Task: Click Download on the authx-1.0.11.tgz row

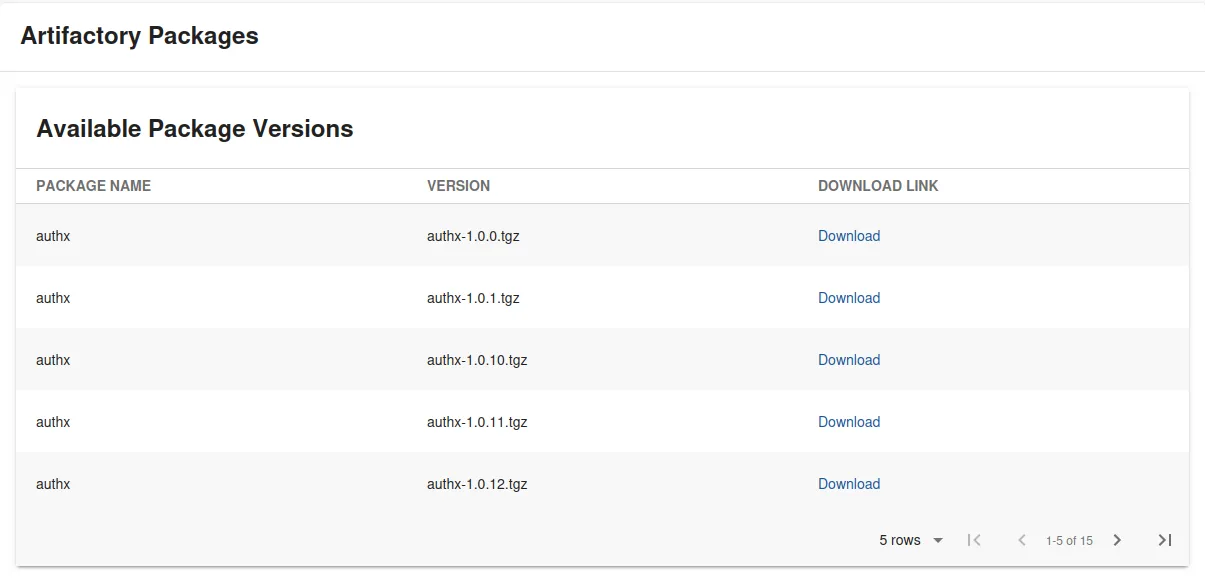Action: [x=849, y=422]
